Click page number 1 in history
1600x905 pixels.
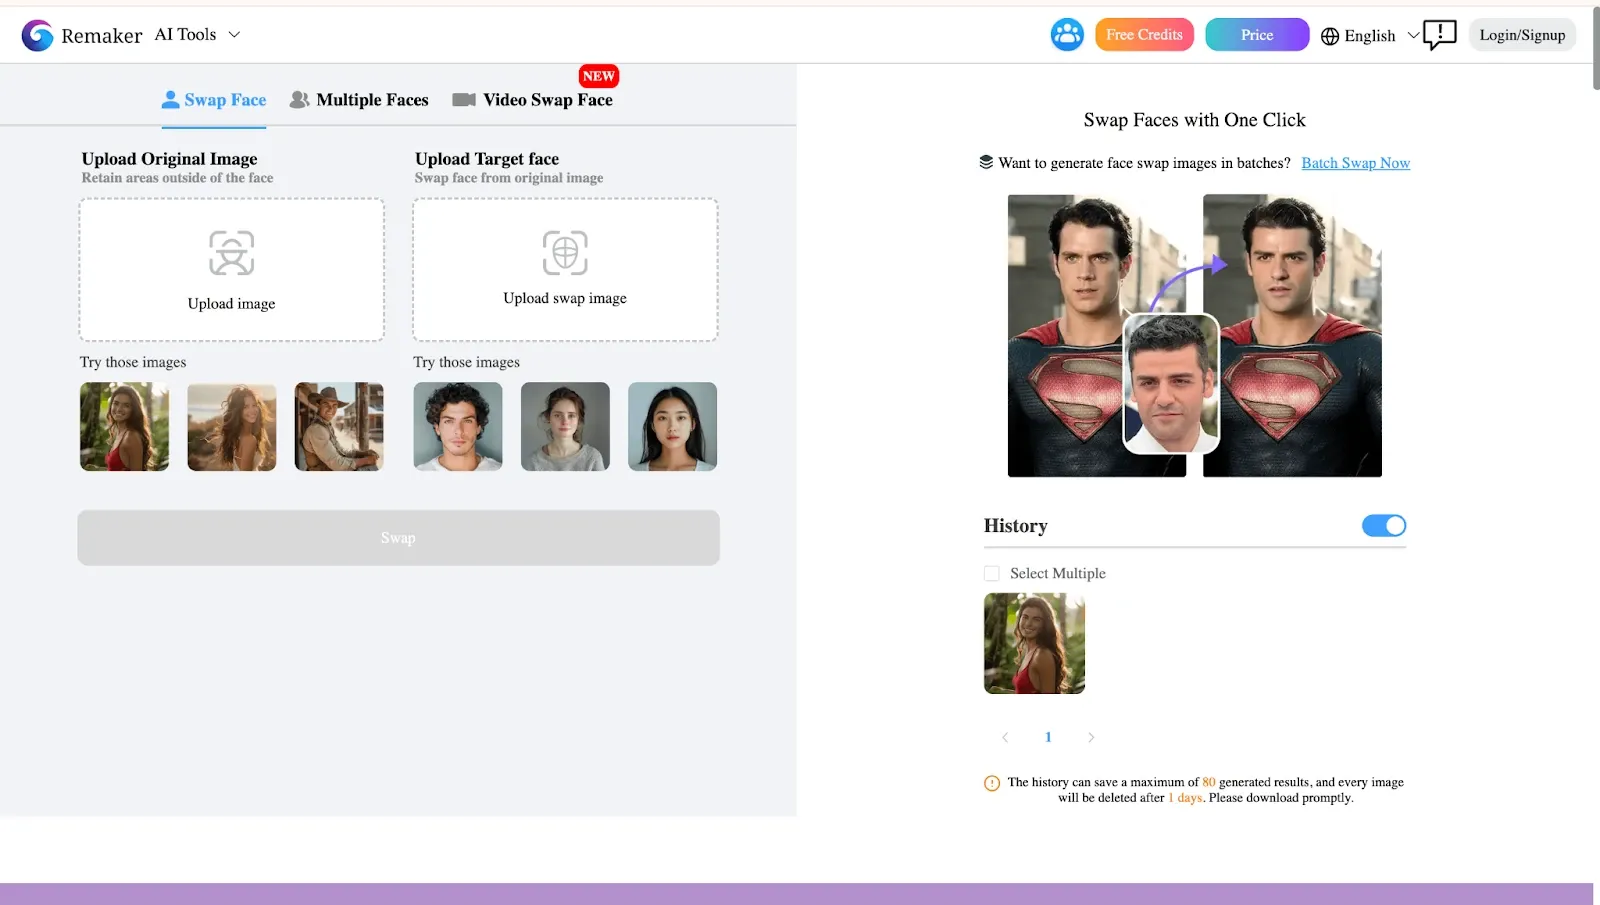1048,738
